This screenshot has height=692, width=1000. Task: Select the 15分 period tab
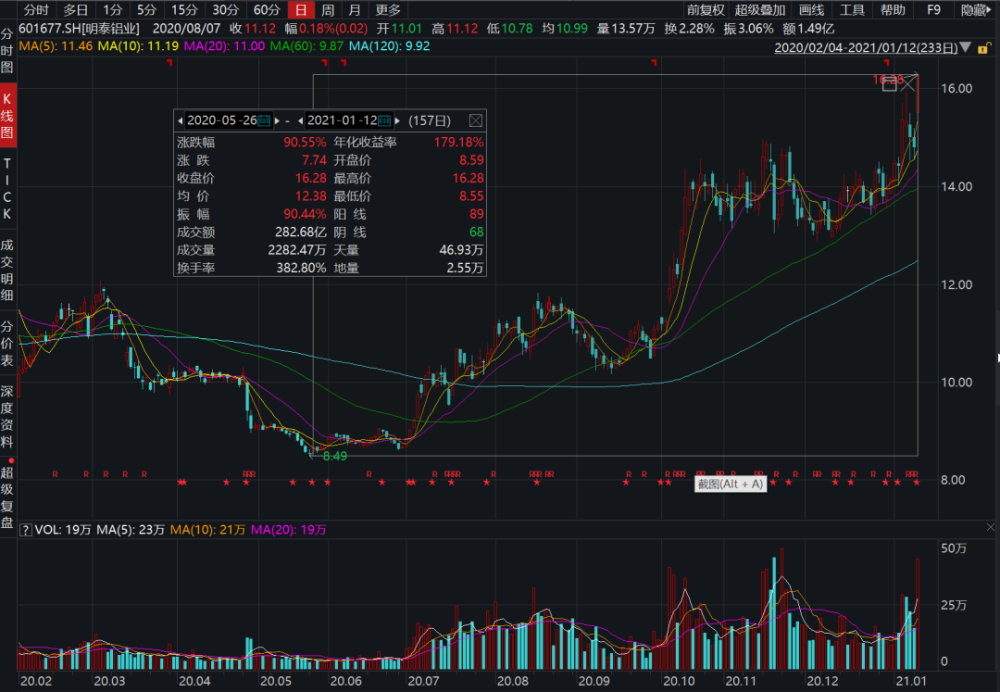184,10
